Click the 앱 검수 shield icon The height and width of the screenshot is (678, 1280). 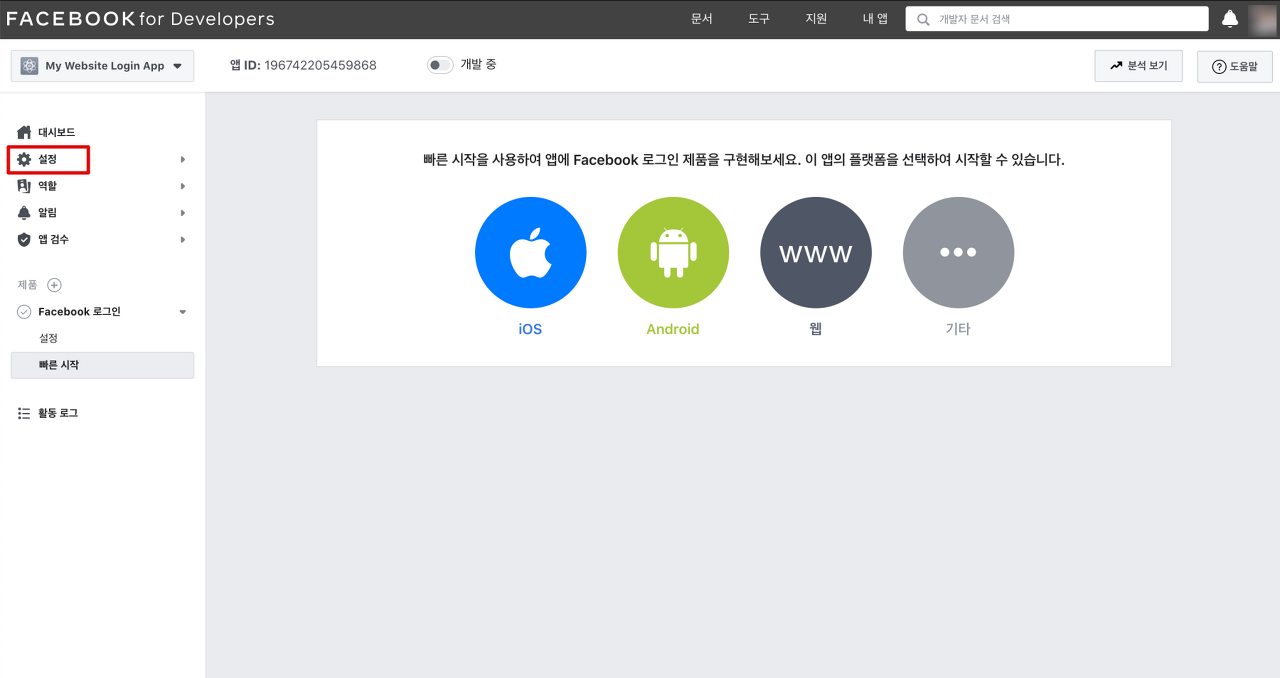25,239
